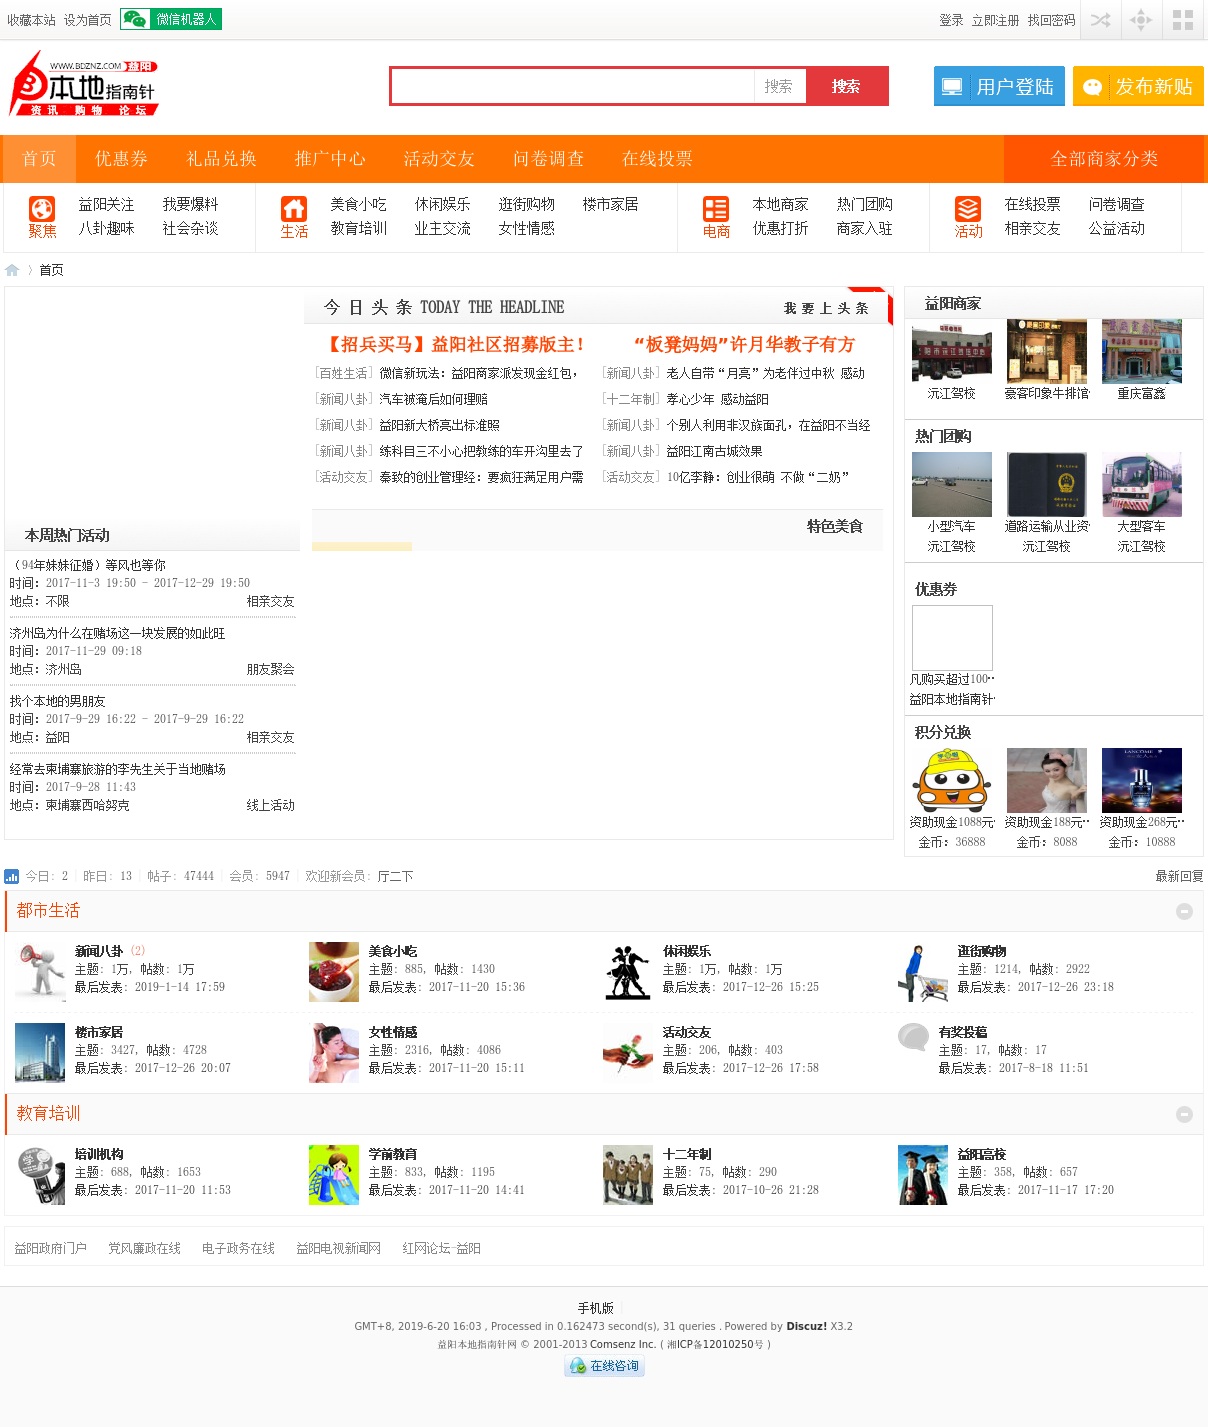Open the grey 搜索 search-type dropdown
The height and width of the screenshot is (1427, 1208).
point(779,87)
